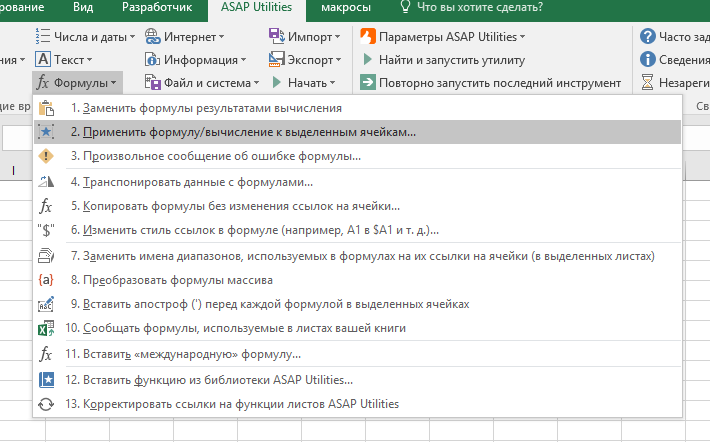710x442 pixels.
Task: Click the lightbulb icon in the Tell Me box
Action: [x=405, y=7]
